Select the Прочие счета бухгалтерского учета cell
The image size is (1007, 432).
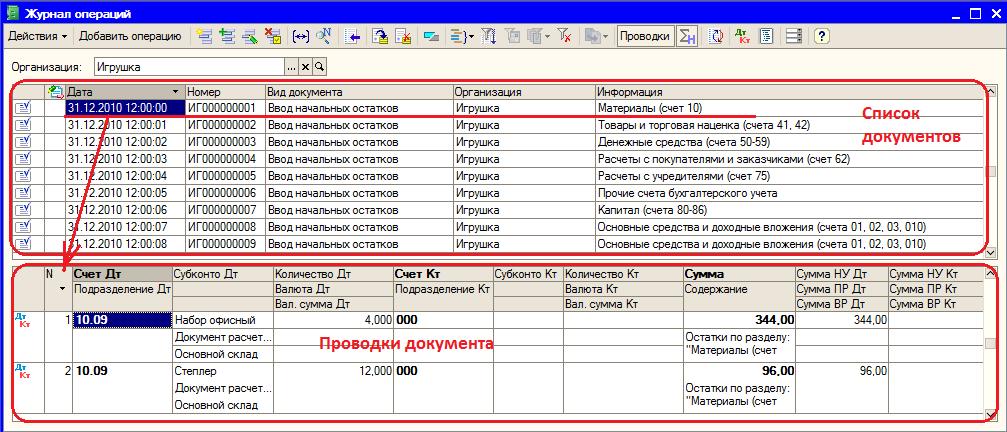(790, 193)
